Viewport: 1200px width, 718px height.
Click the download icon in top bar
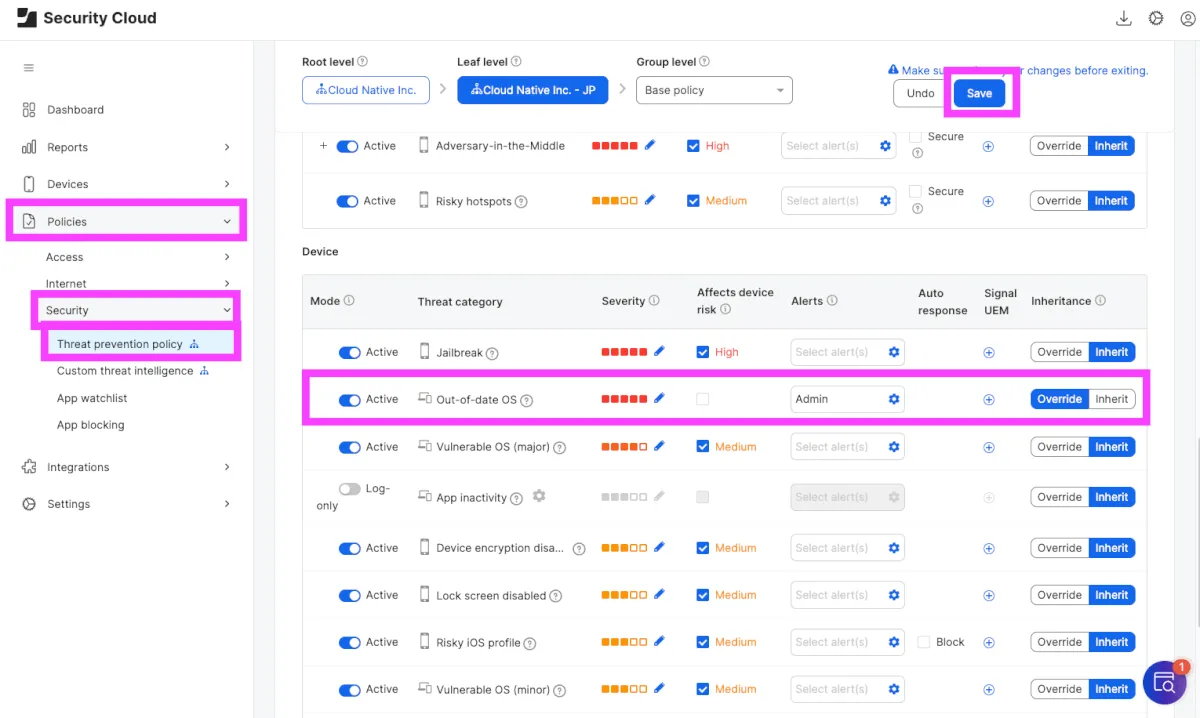pos(1123,18)
